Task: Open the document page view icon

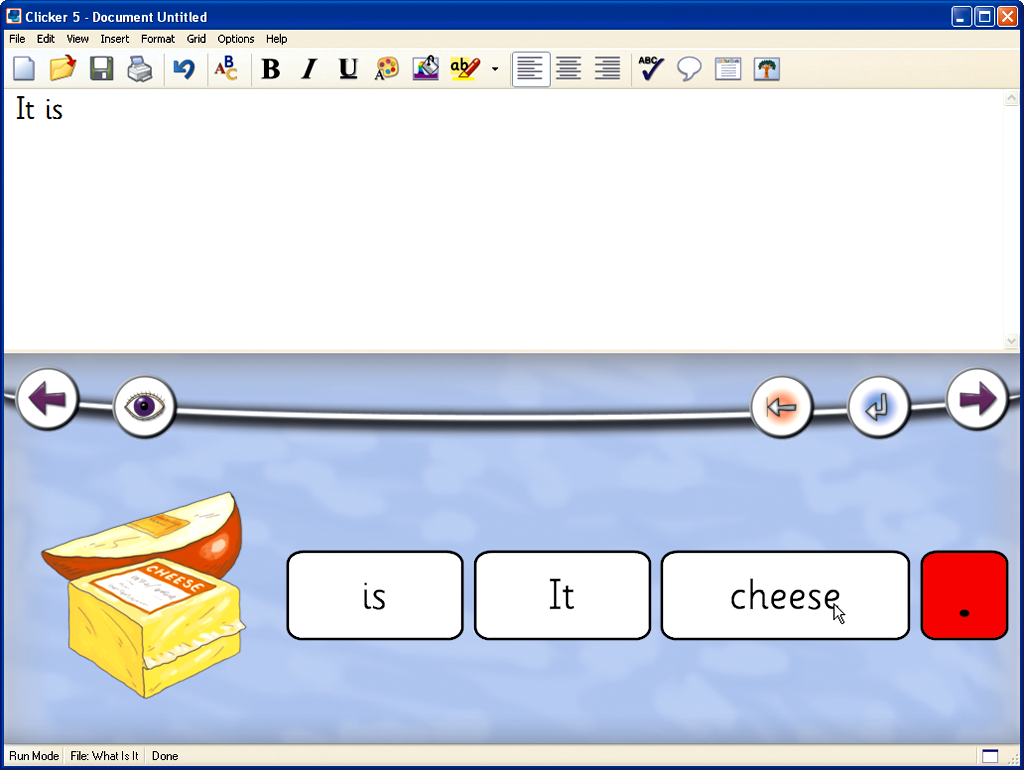Action: tap(728, 69)
